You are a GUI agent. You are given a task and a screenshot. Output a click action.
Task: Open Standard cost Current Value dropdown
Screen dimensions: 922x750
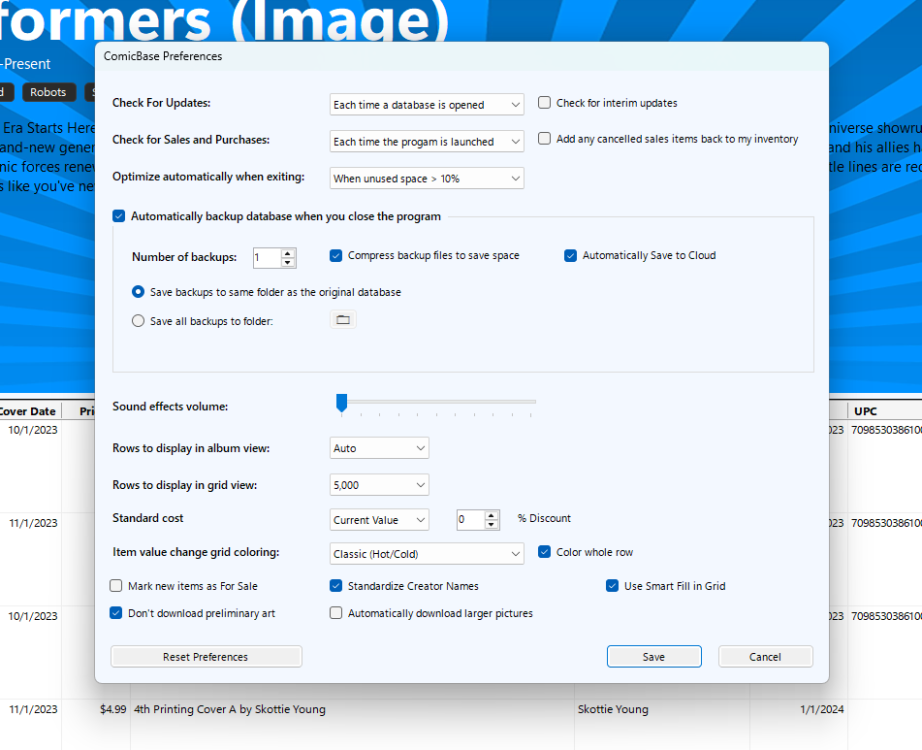379,520
